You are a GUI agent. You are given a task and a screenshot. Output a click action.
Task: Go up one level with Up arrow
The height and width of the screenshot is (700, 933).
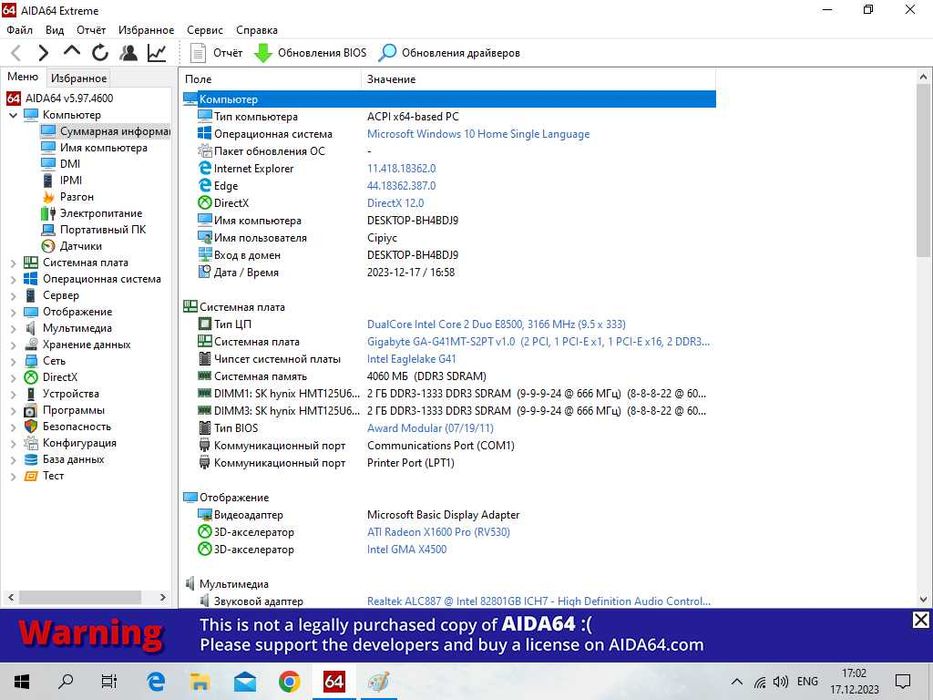pyautogui.click(x=71, y=52)
